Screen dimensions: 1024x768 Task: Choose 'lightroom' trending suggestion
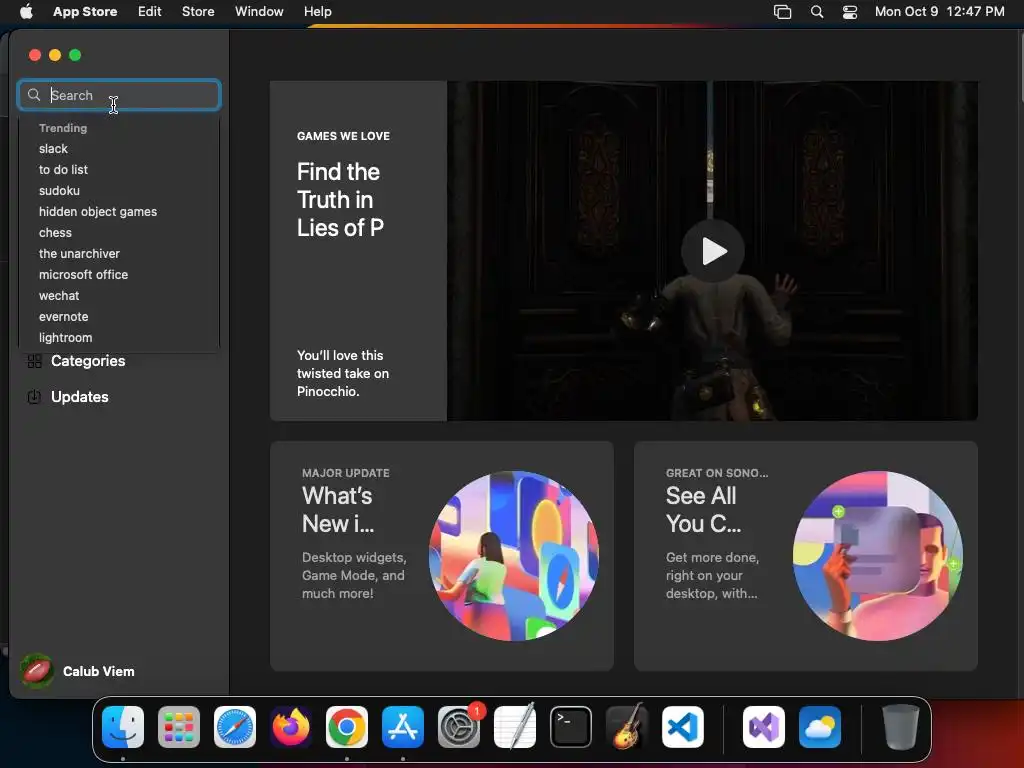[x=65, y=338]
